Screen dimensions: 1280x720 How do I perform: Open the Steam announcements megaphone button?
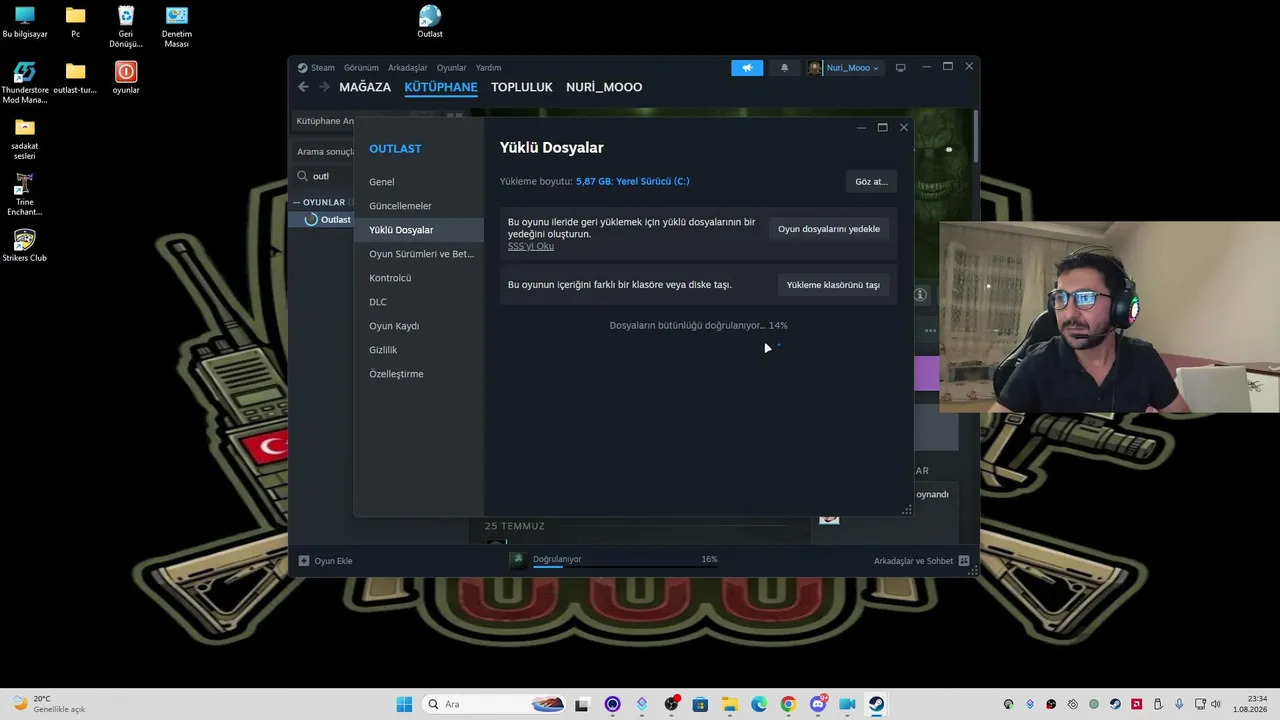click(x=747, y=68)
